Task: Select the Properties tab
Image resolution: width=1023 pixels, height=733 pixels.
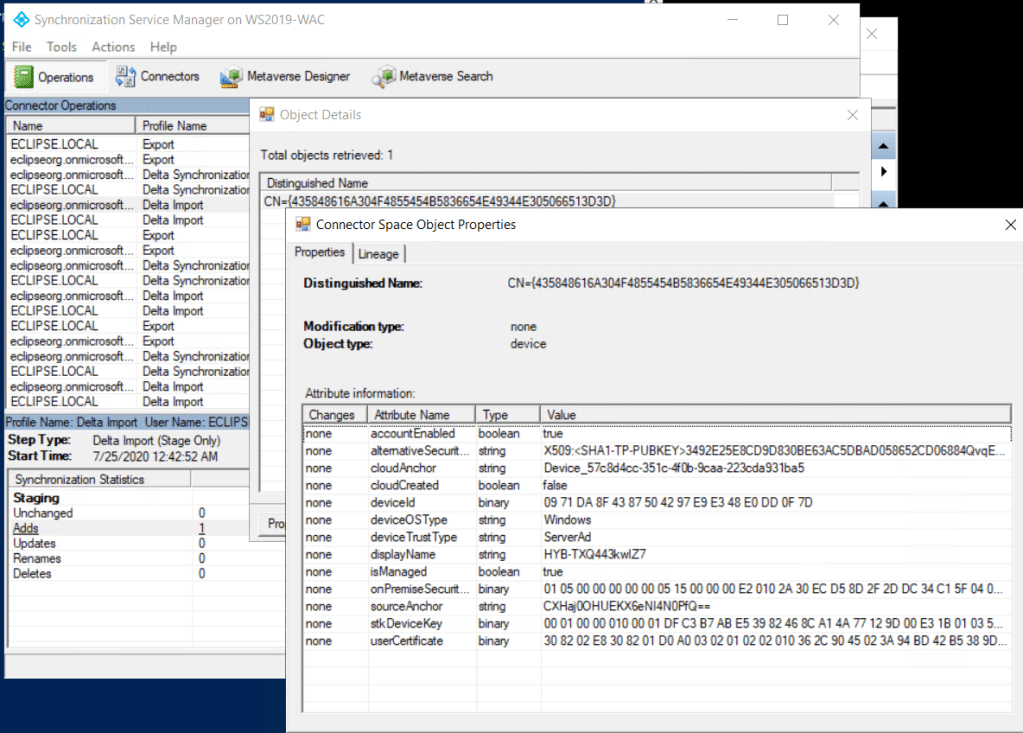Action: pos(320,253)
